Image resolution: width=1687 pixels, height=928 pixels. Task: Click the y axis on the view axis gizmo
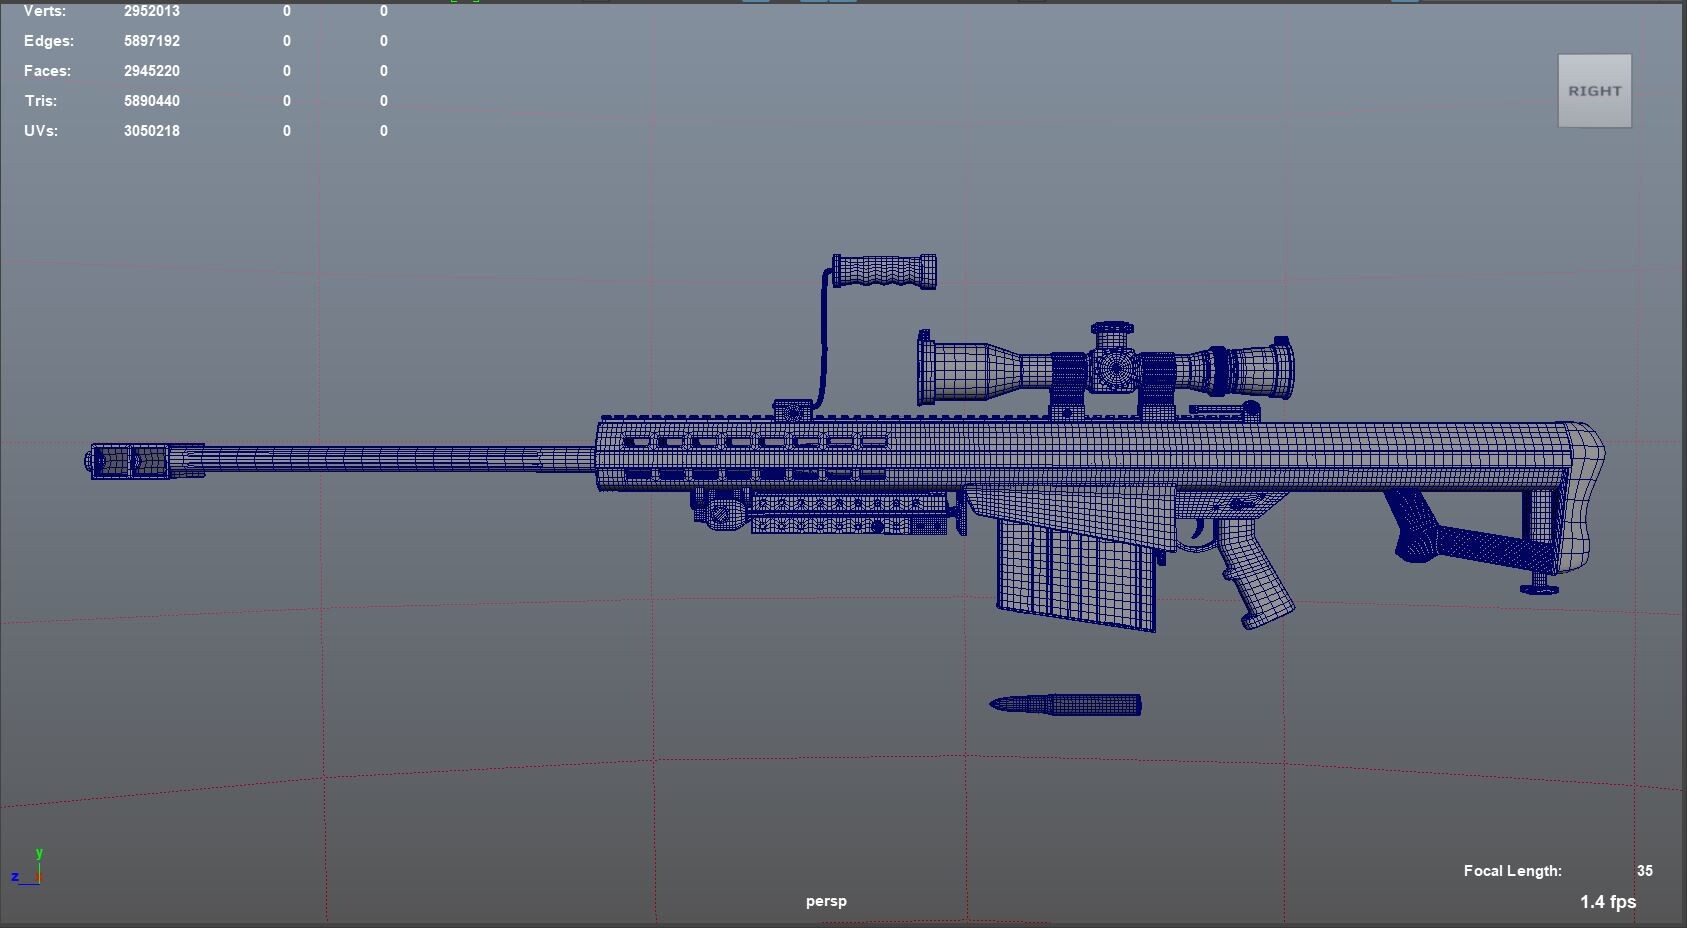click(38, 855)
